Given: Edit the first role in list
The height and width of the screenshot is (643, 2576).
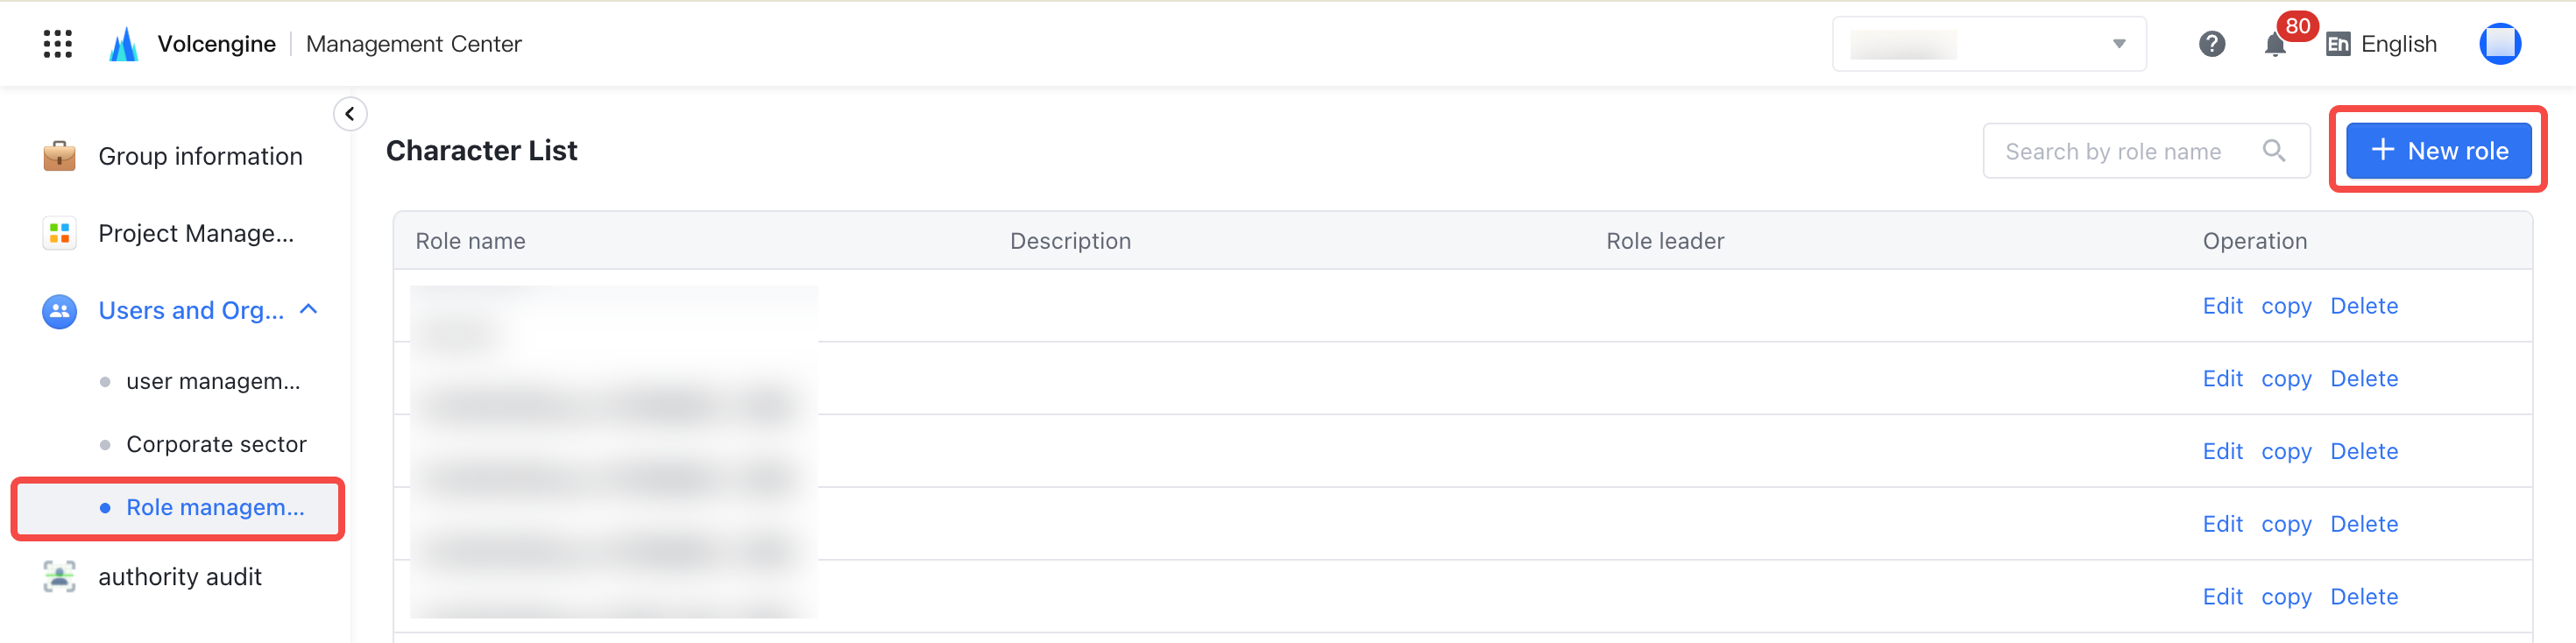Looking at the screenshot, I should coord(2222,306).
